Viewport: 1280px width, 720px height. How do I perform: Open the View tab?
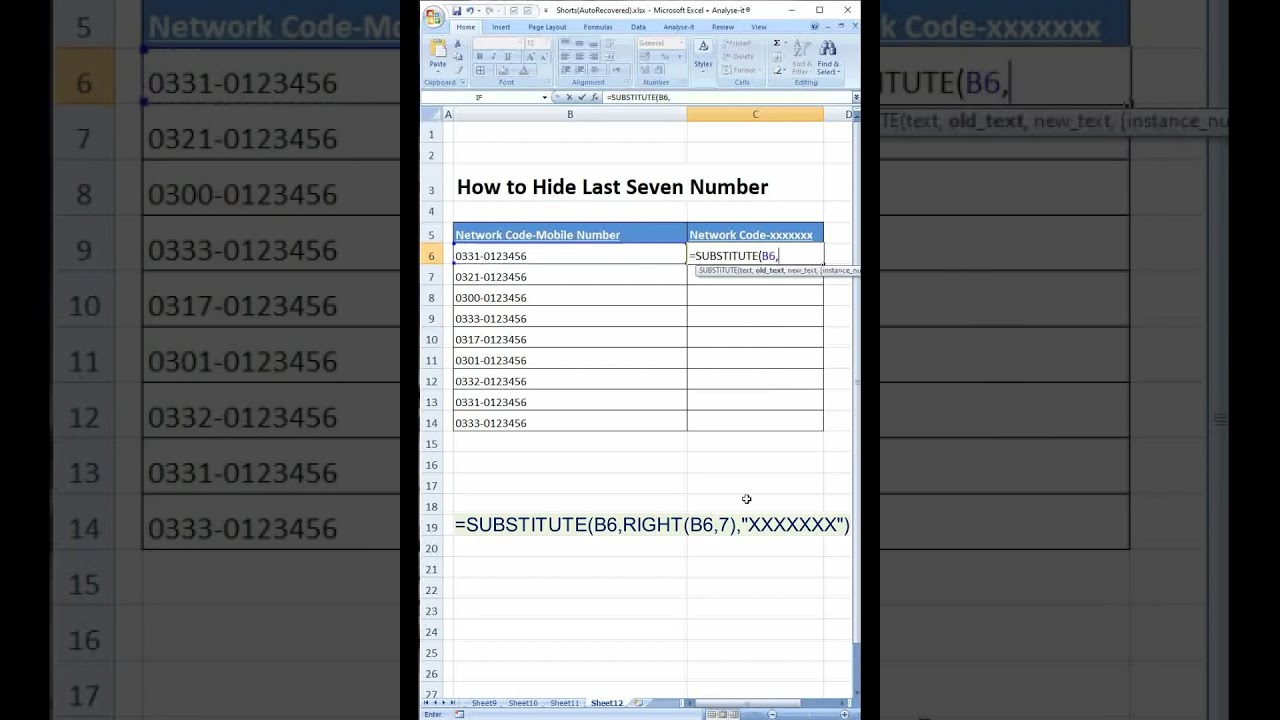click(x=759, y=27)
